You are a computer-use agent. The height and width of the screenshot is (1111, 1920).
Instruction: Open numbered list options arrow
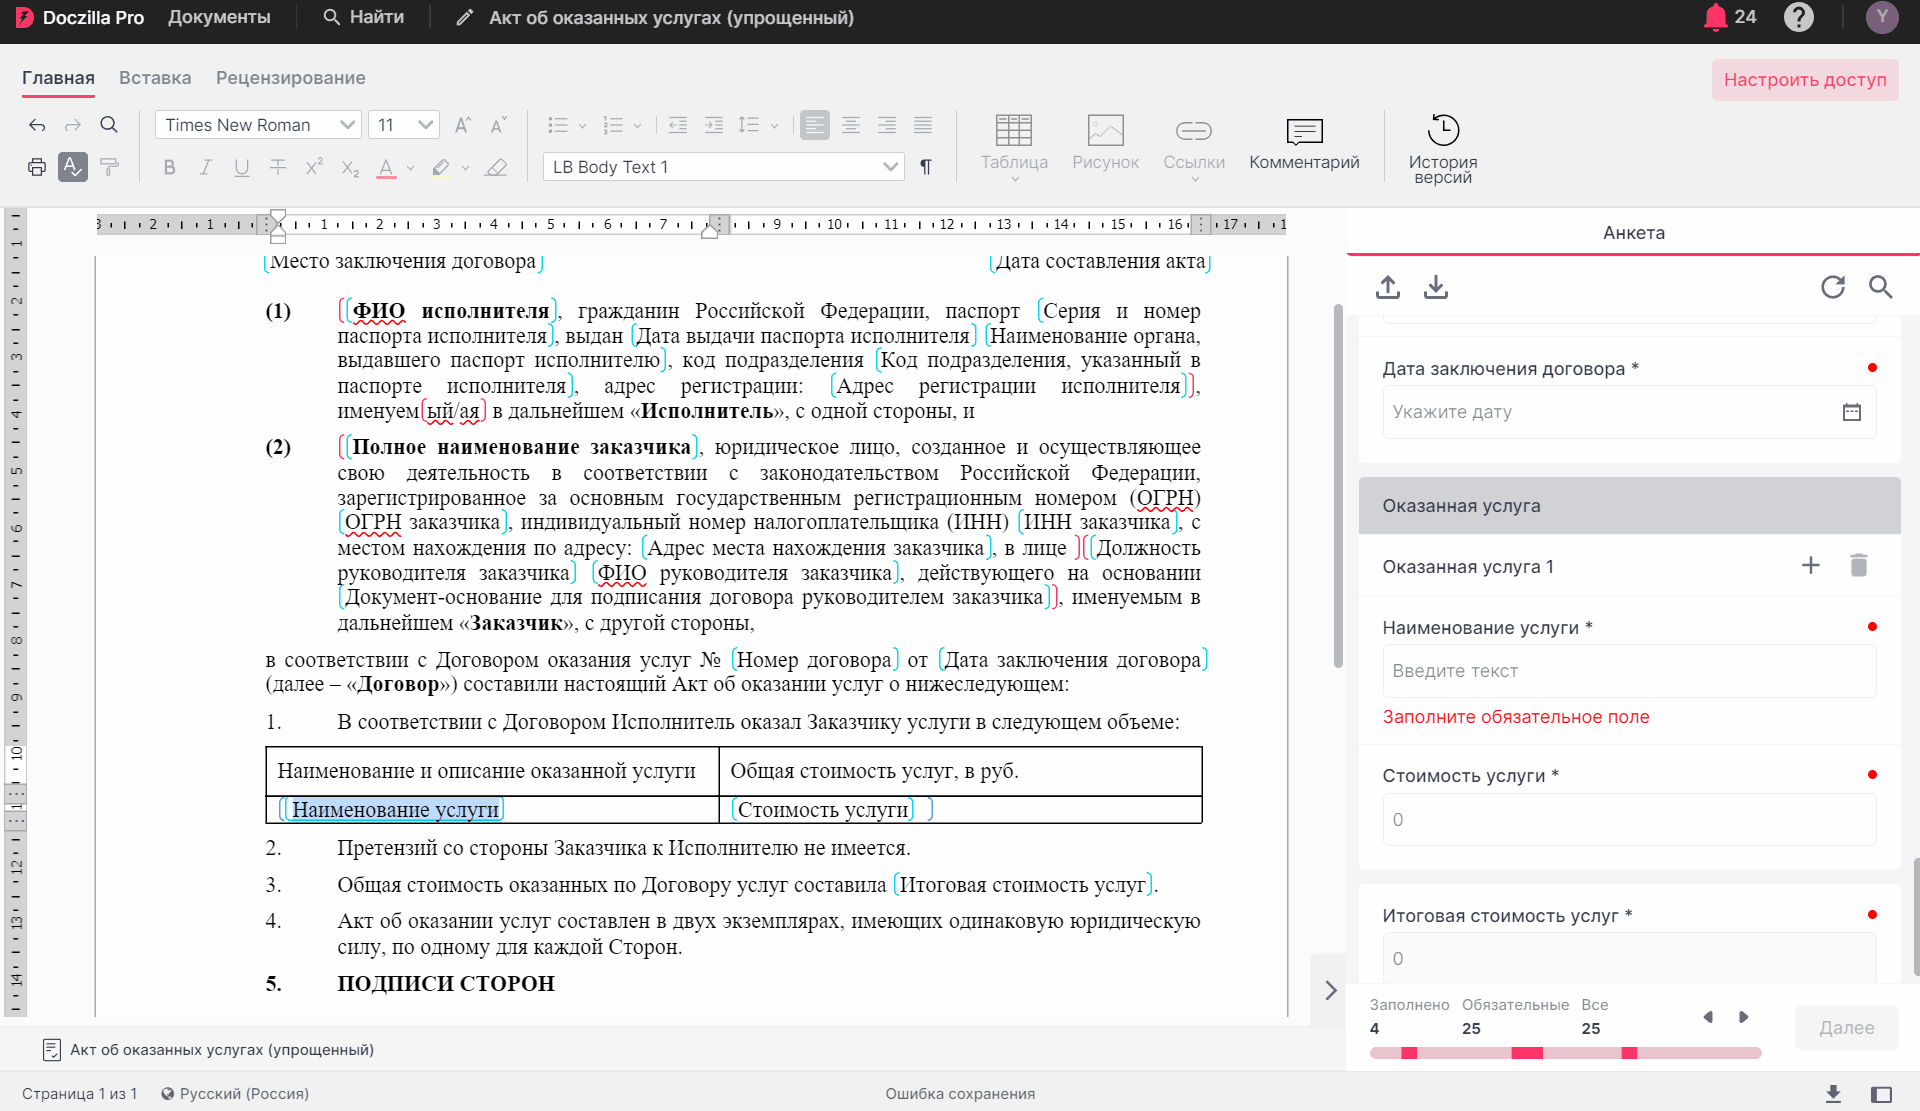(637, 126)
